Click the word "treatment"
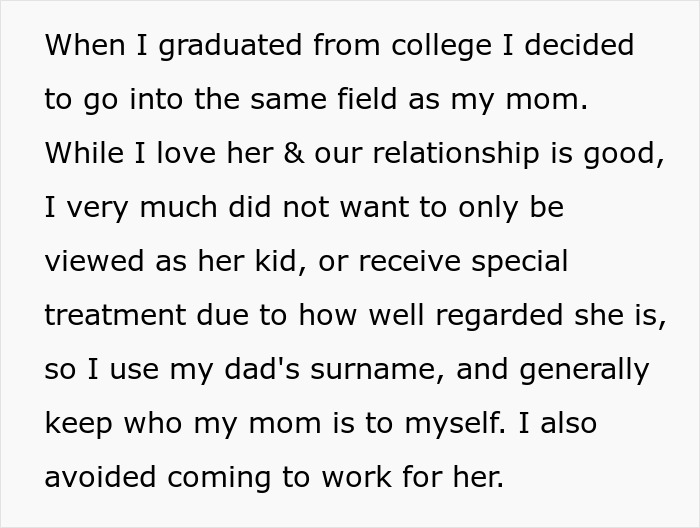700x528 pixels. 113,316
